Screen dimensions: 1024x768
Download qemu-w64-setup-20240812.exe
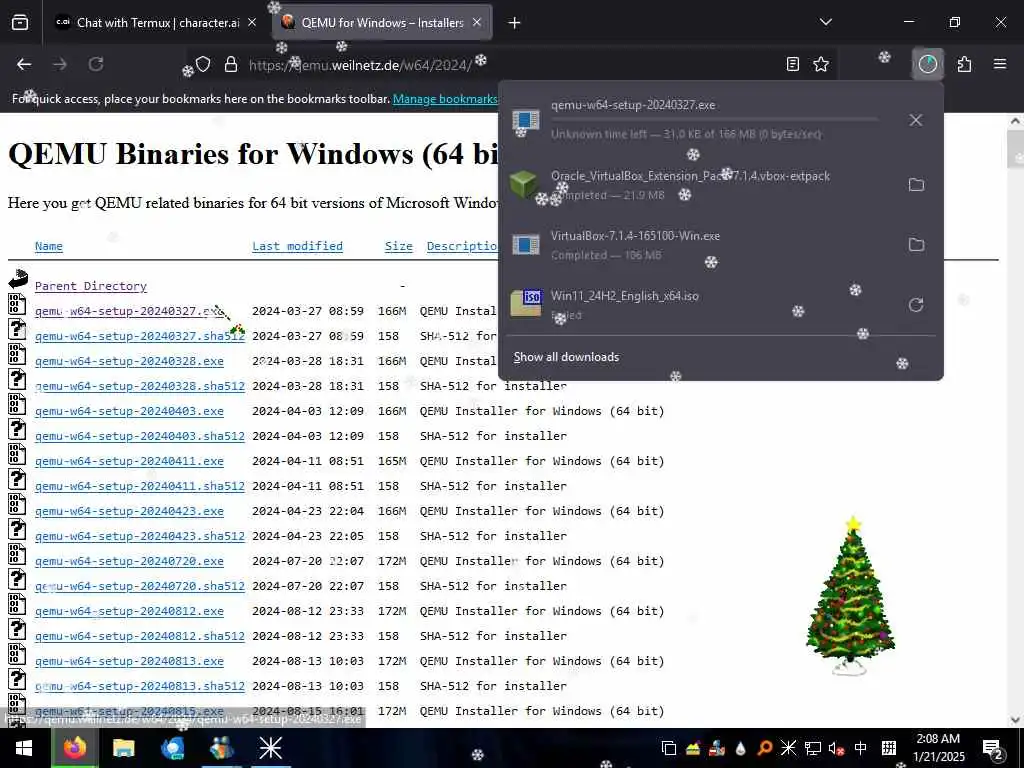click(x=129, y=611)
